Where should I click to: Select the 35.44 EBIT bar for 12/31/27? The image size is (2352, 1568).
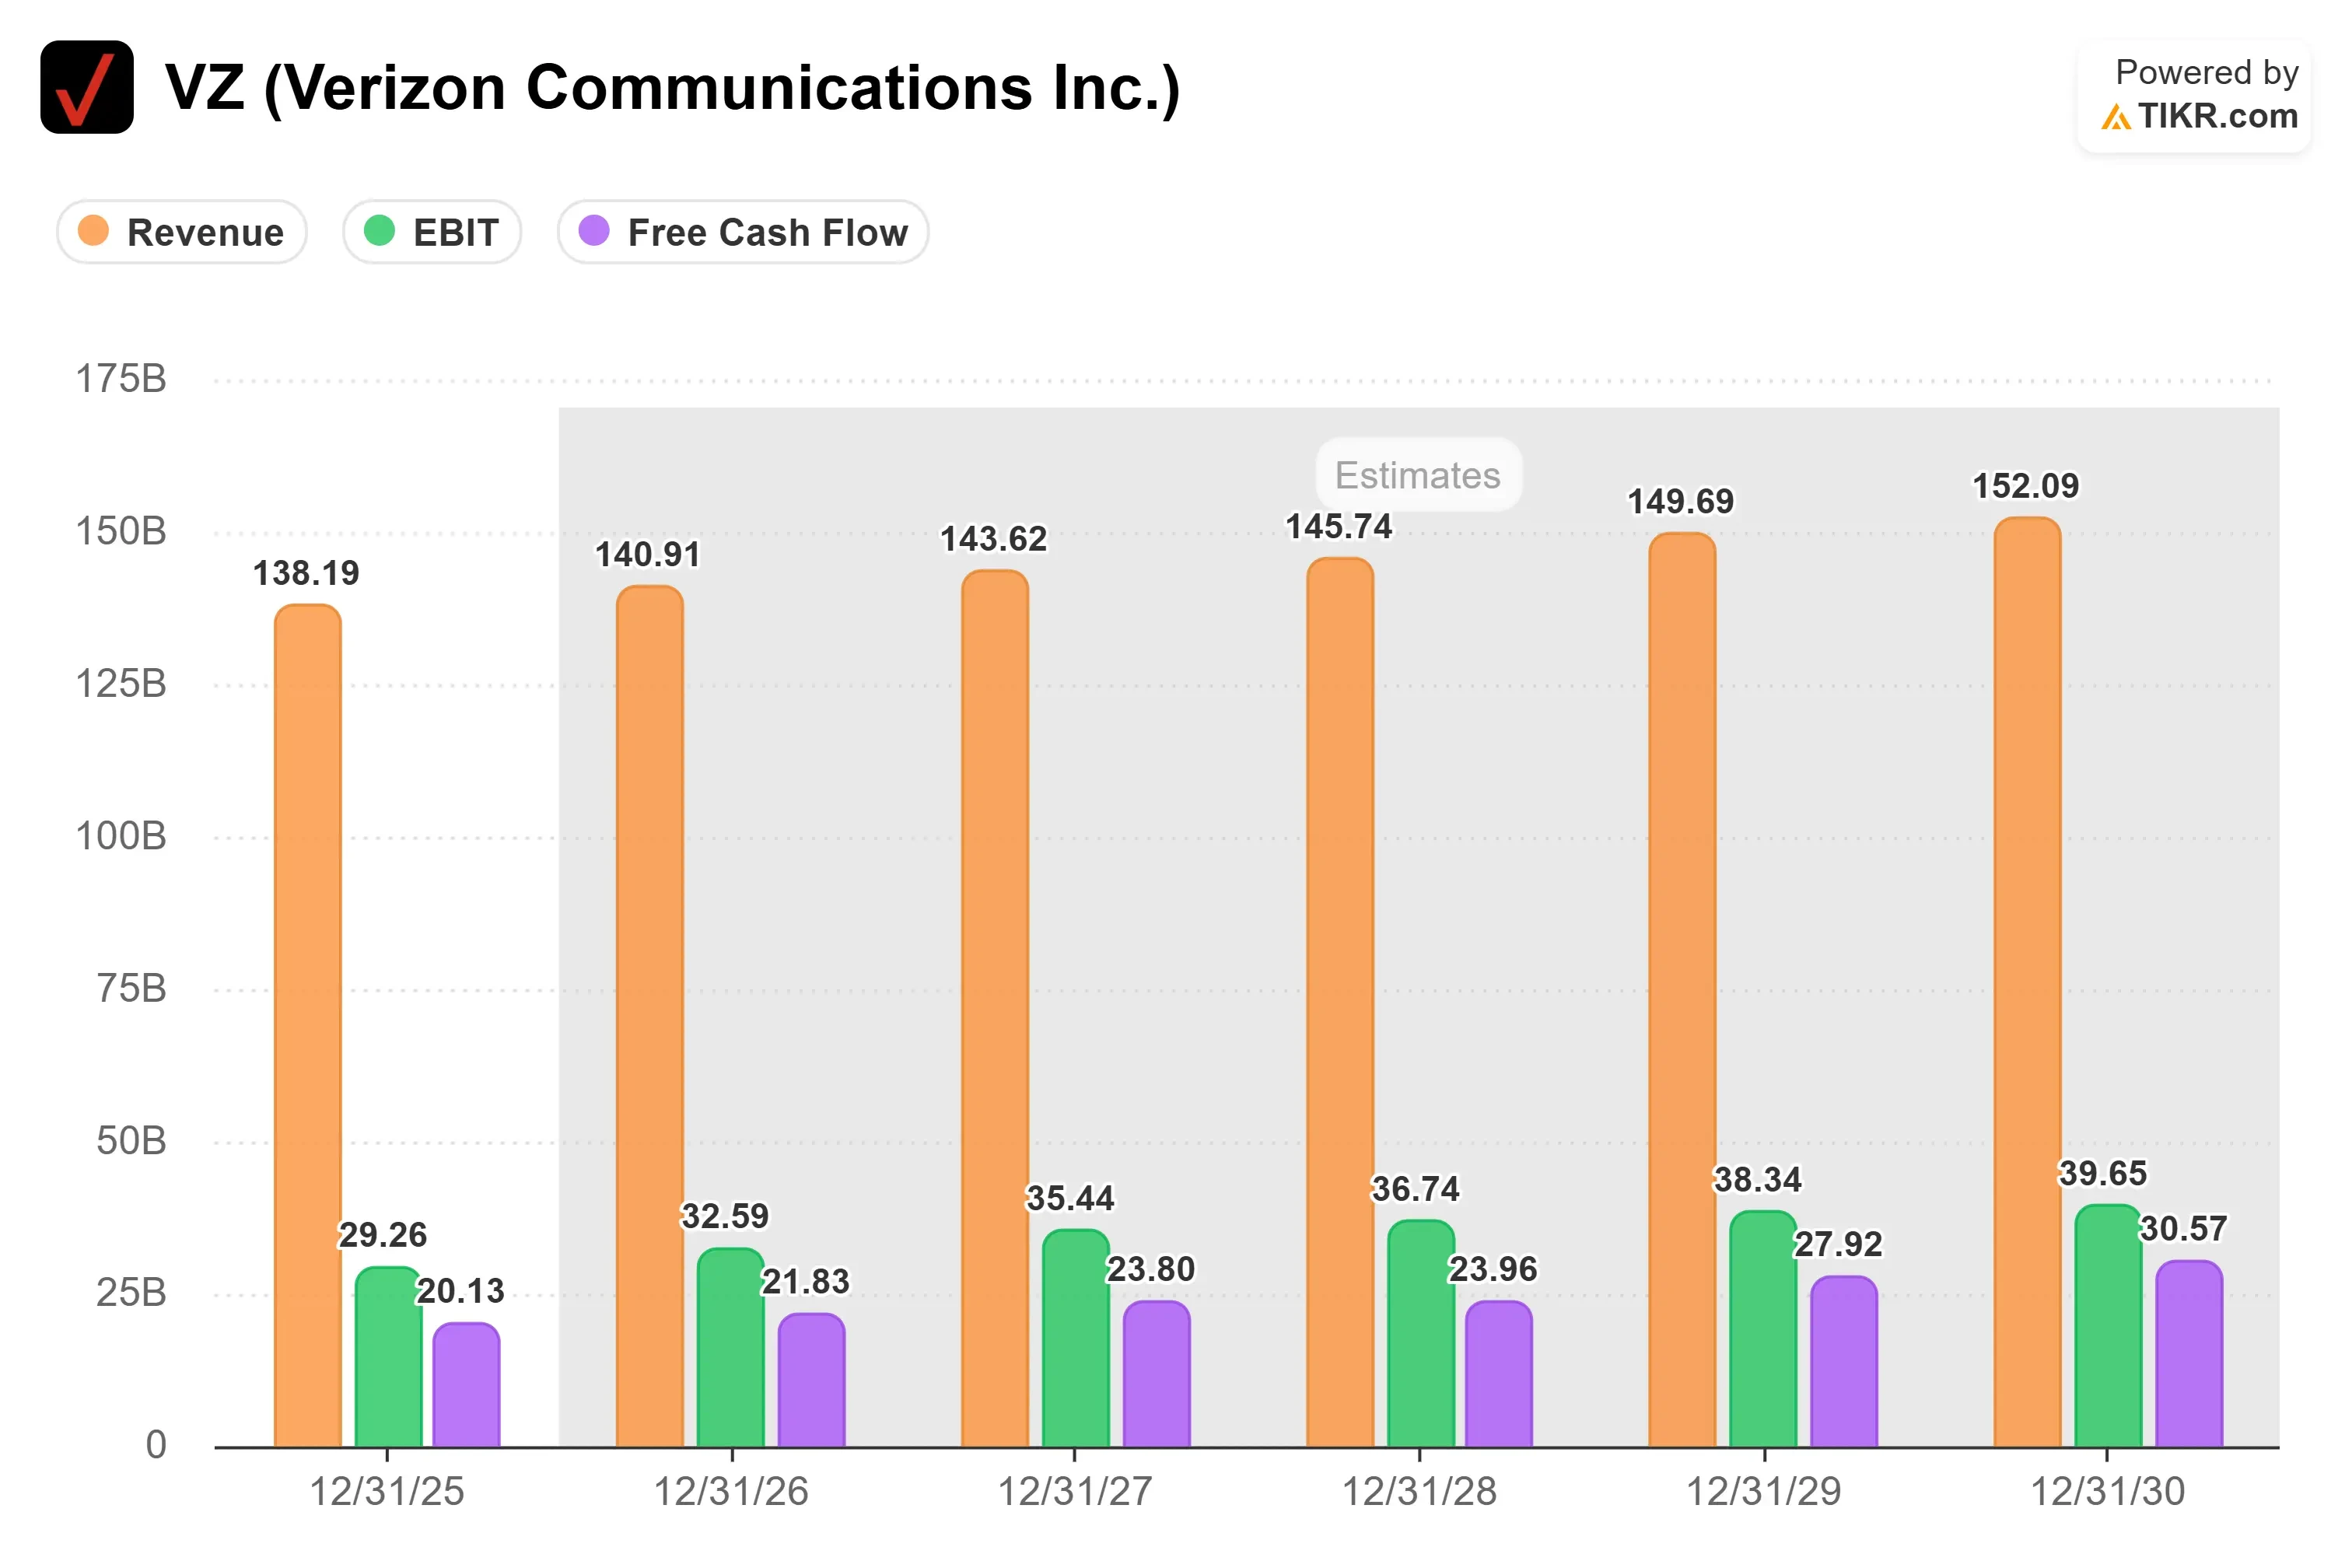click(x=1076, y=1338)
